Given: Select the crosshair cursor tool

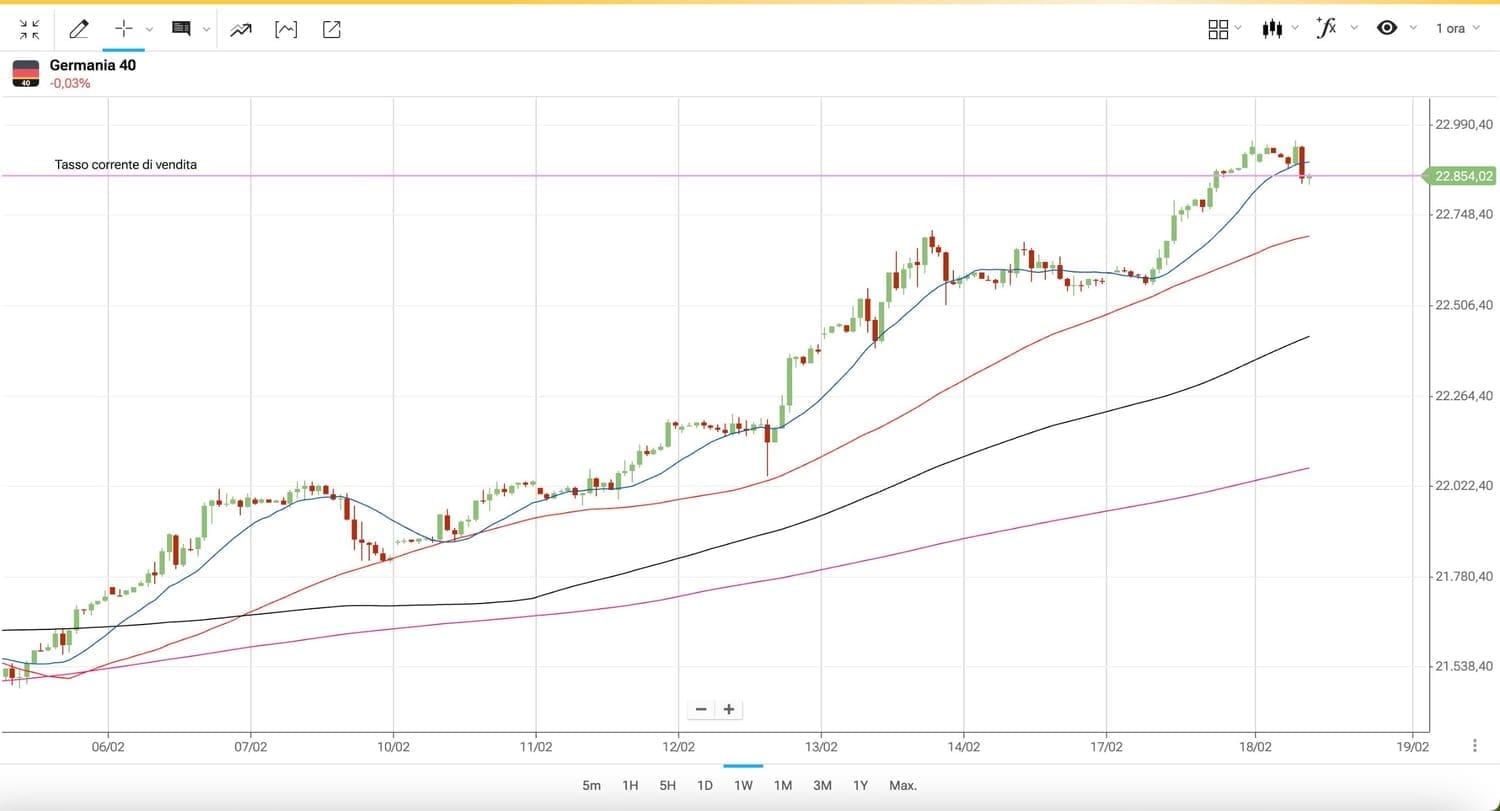Looking at the screenshot, I should click(124, 29).
